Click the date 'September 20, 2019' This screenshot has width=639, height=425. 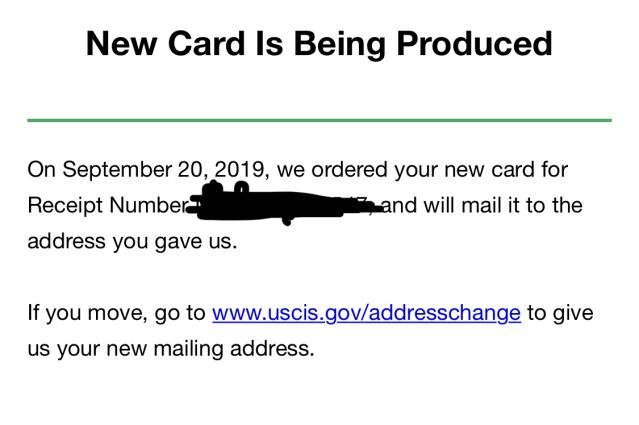tap(165, 170)
